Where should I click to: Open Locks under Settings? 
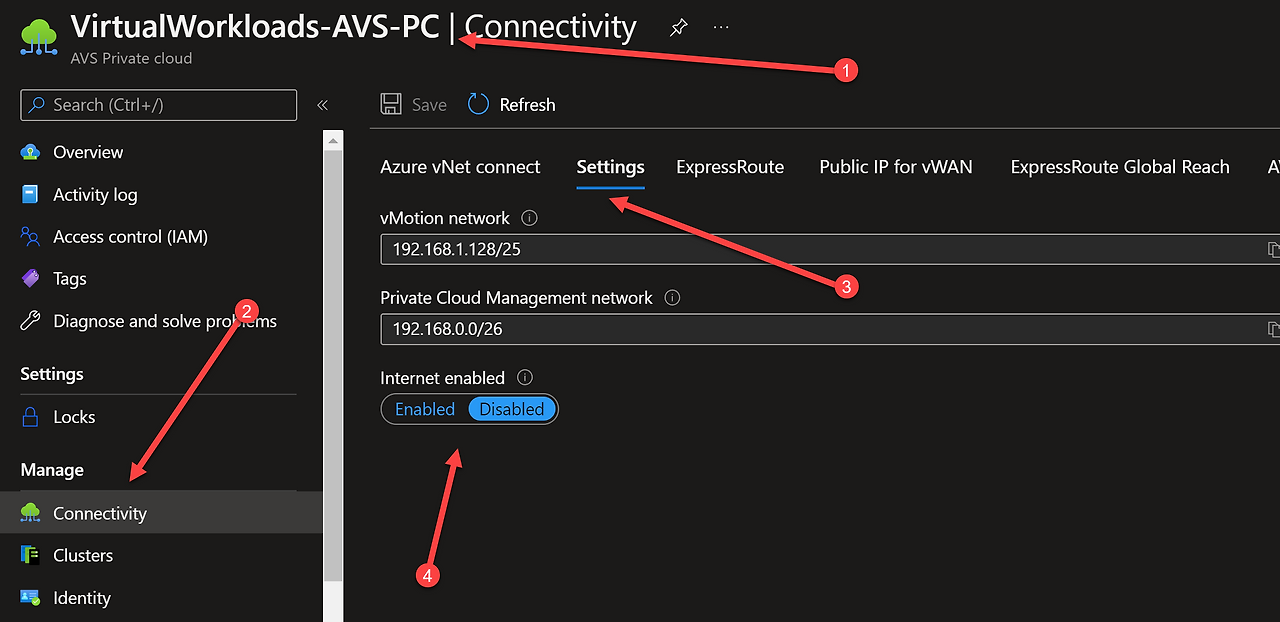[x=74, y=417]
